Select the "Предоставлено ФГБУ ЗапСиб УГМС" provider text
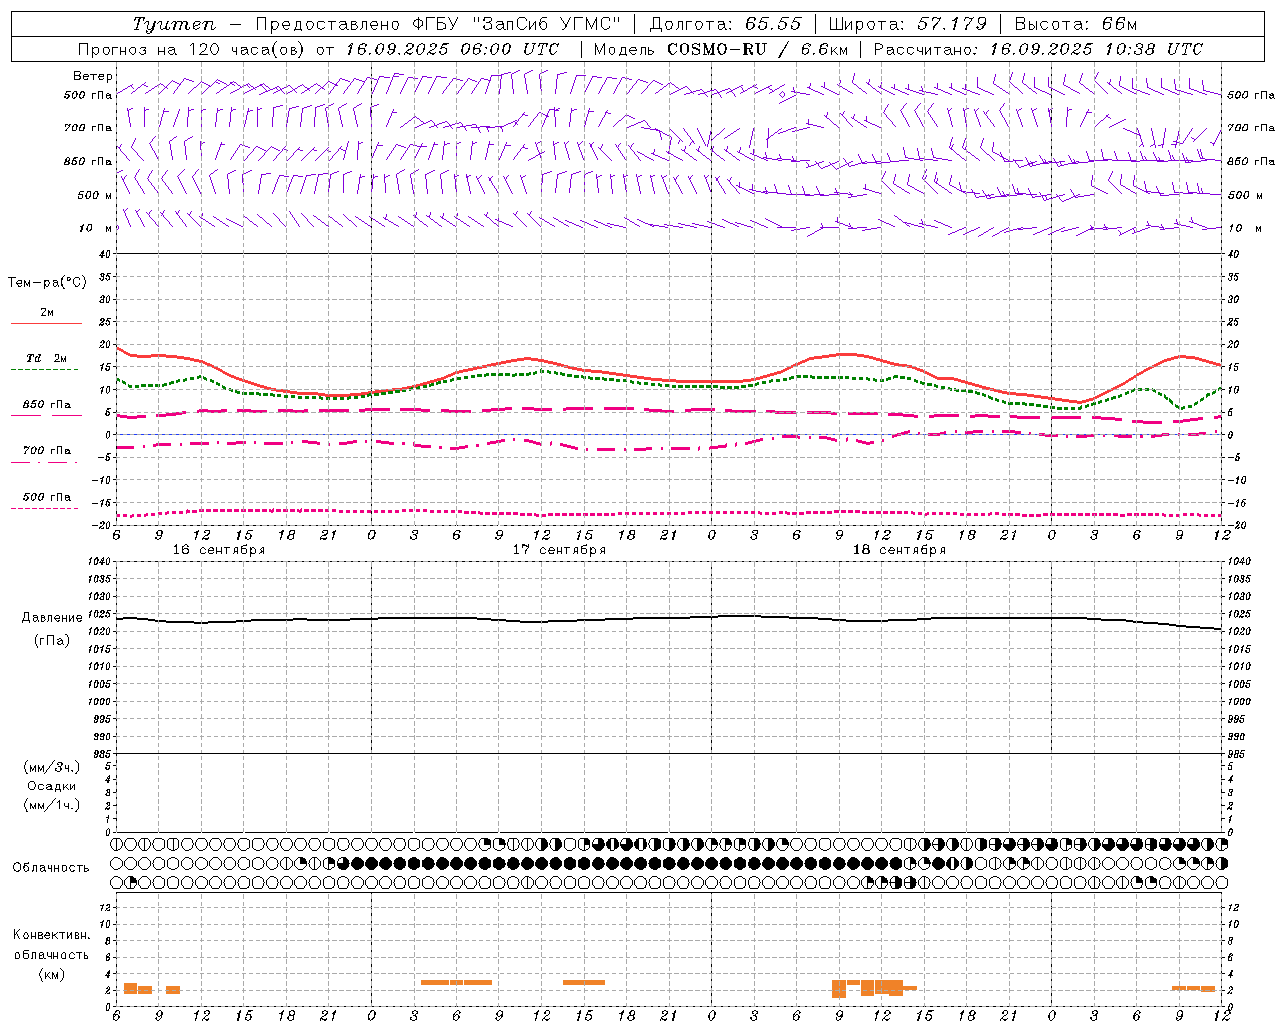Viewport: 1280px width, 1024px height. tap(439, 24)
